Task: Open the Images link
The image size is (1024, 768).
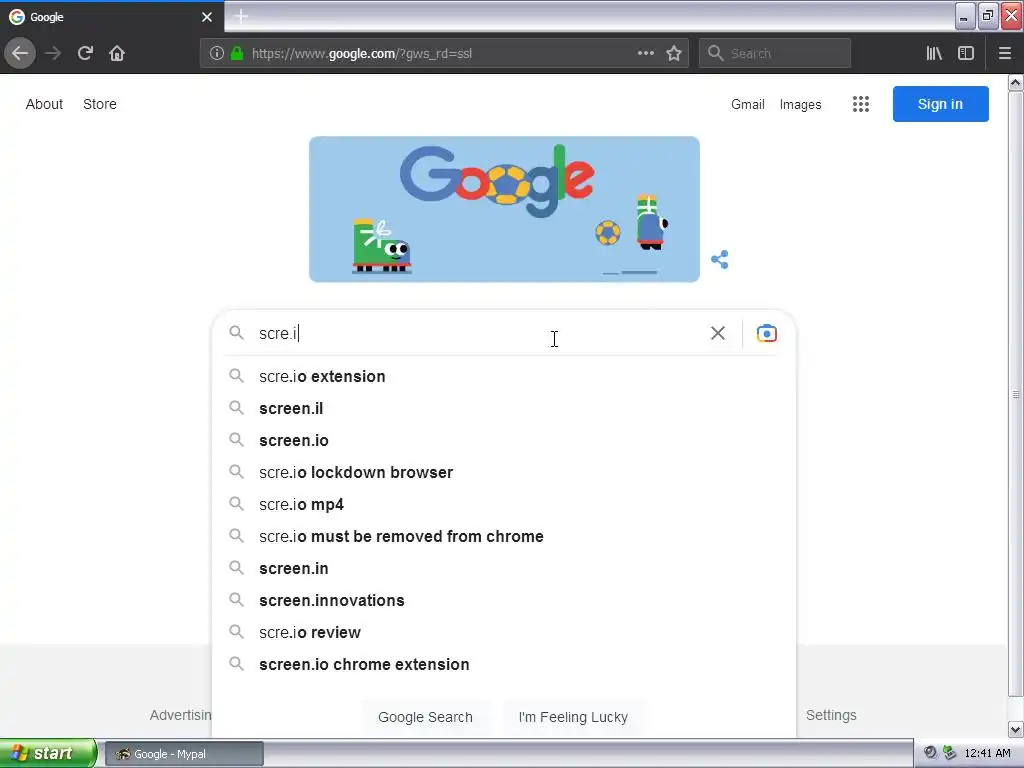Action: (800, 104)
